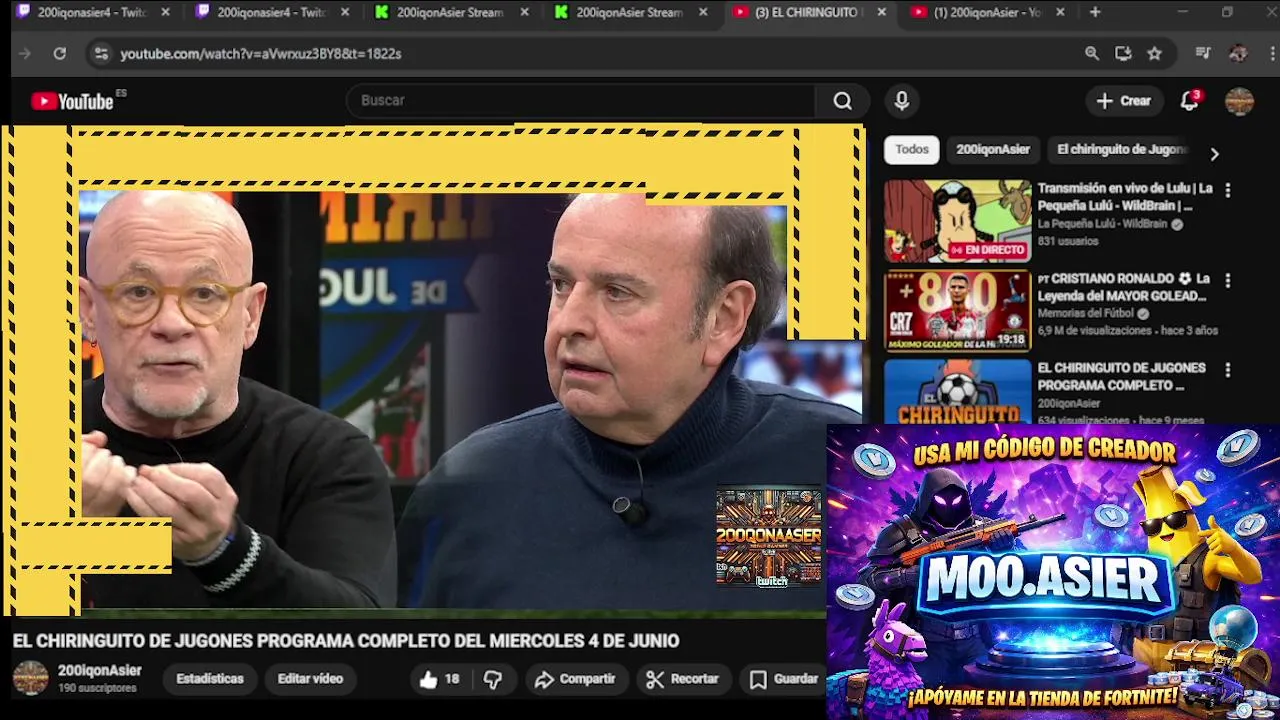Open browser media controls icon
The width and height of the screenshot is (1280, 720).
coord(1203,54)
